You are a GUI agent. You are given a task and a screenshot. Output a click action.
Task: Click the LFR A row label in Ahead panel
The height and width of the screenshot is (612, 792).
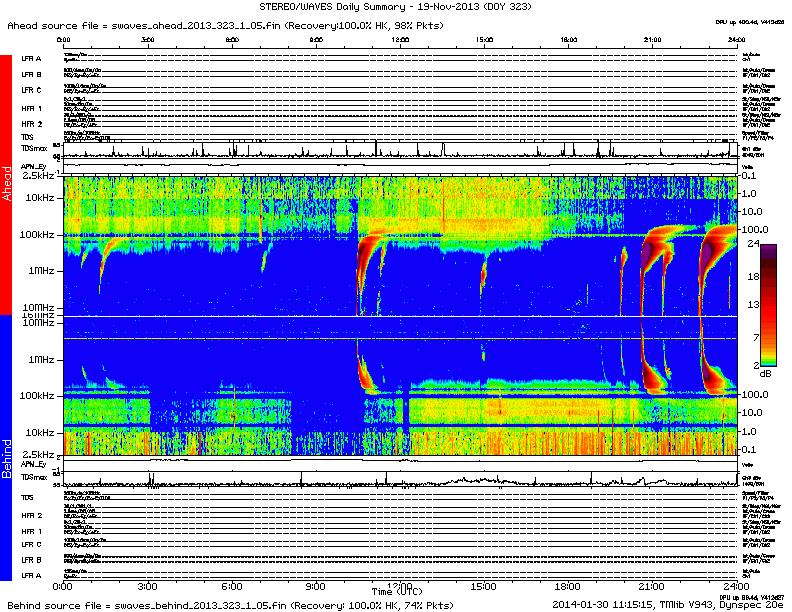(31, 59)
